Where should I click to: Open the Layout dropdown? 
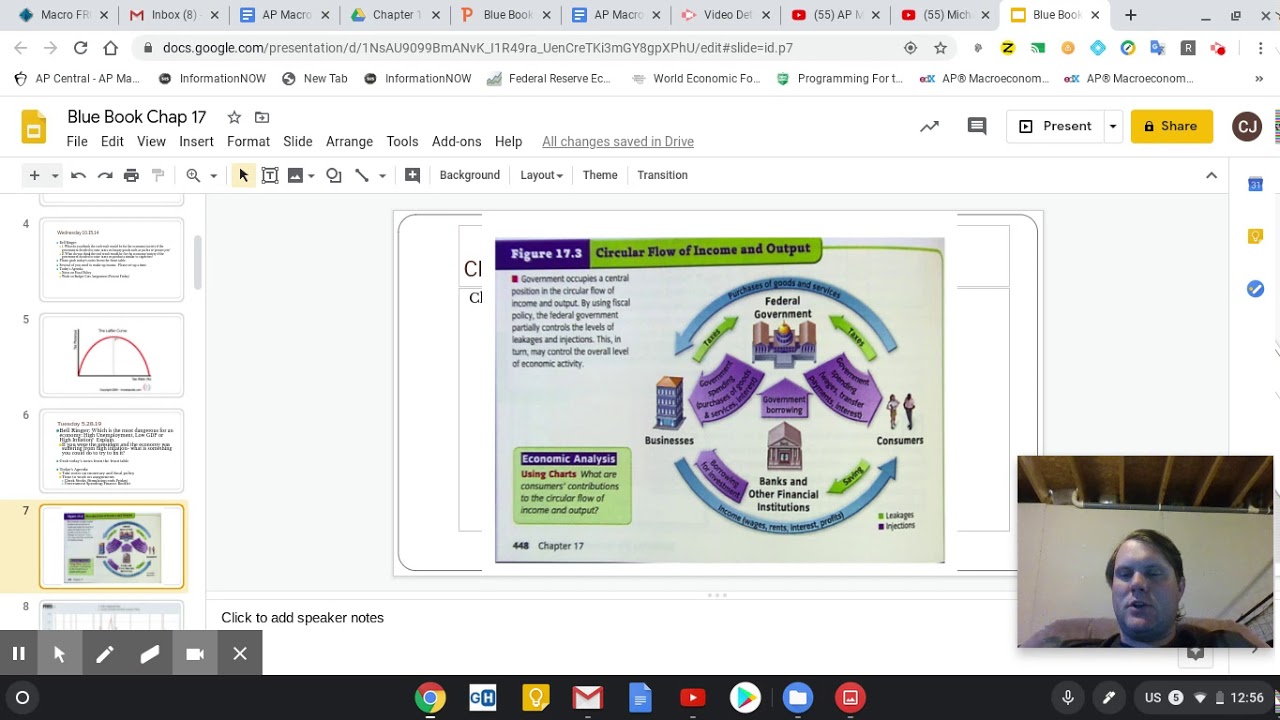541,175
